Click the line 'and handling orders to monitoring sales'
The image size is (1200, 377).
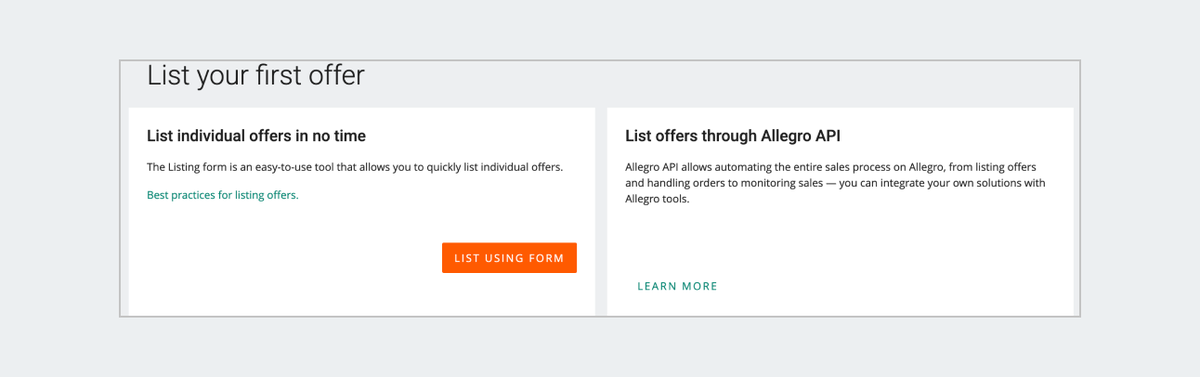click(835, 183)
